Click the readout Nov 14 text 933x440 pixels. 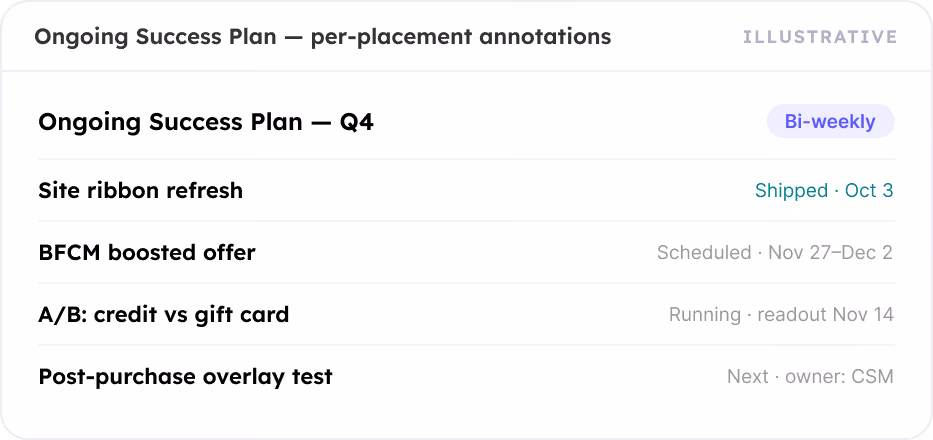[x=825, y=314]
